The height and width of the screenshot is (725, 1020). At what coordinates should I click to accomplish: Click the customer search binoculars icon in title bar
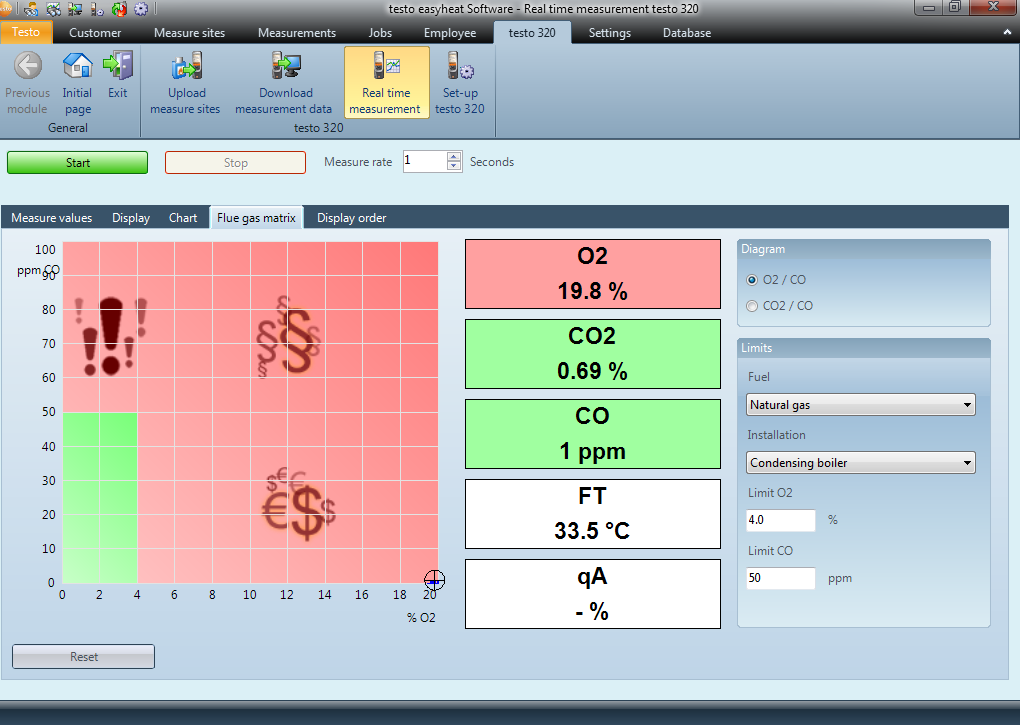click(x=31, y=9)
